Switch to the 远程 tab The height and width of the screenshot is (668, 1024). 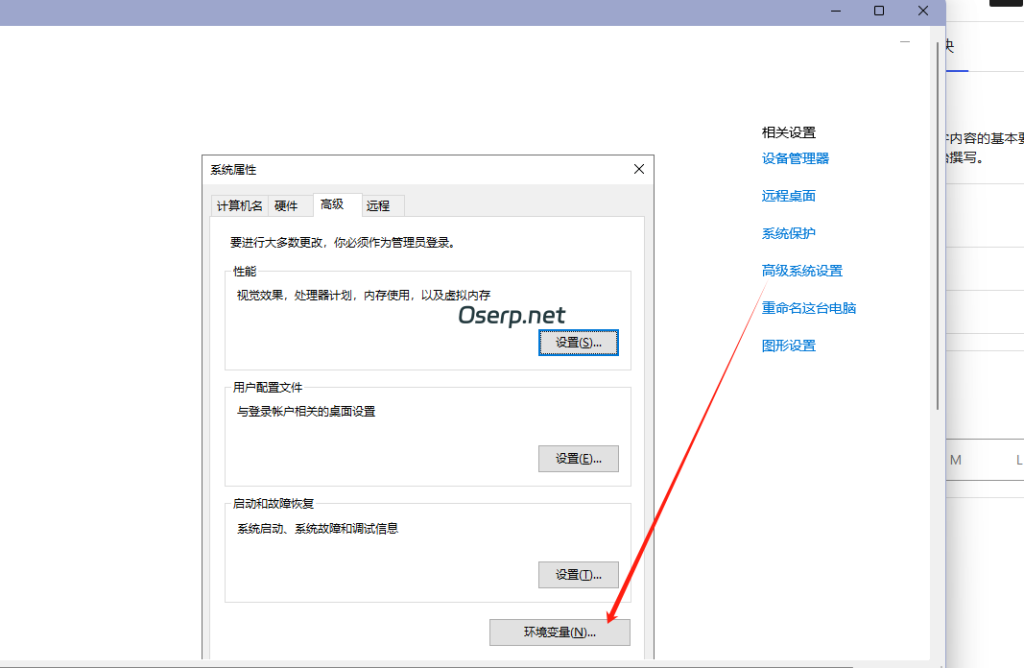pos(380,205)
